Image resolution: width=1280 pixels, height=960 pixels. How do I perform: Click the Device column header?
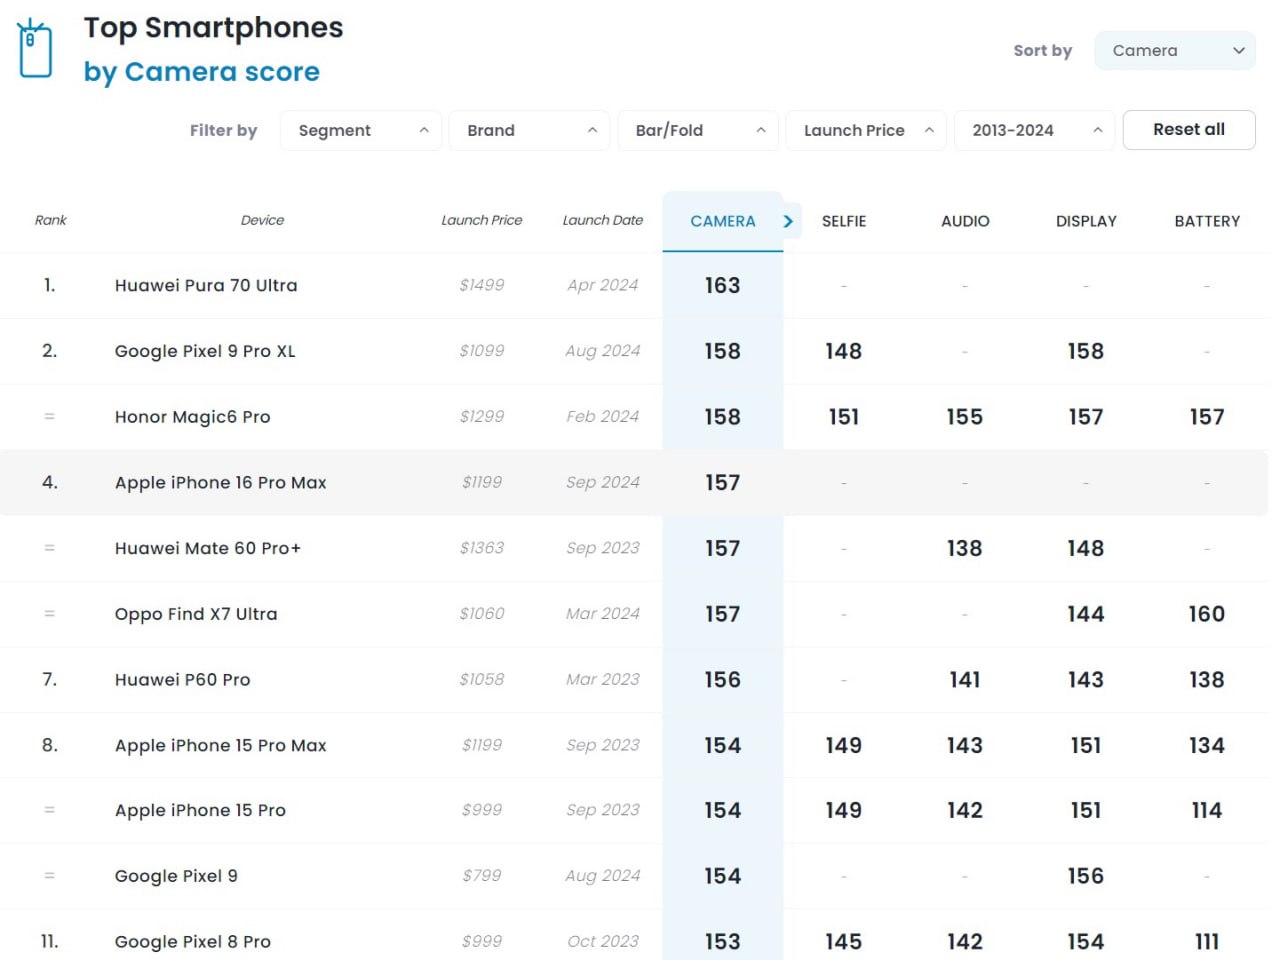coord(262,220)
